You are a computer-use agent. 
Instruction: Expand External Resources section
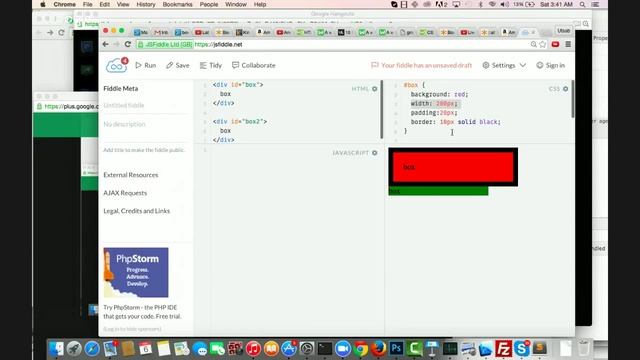[x=131, y=175]
